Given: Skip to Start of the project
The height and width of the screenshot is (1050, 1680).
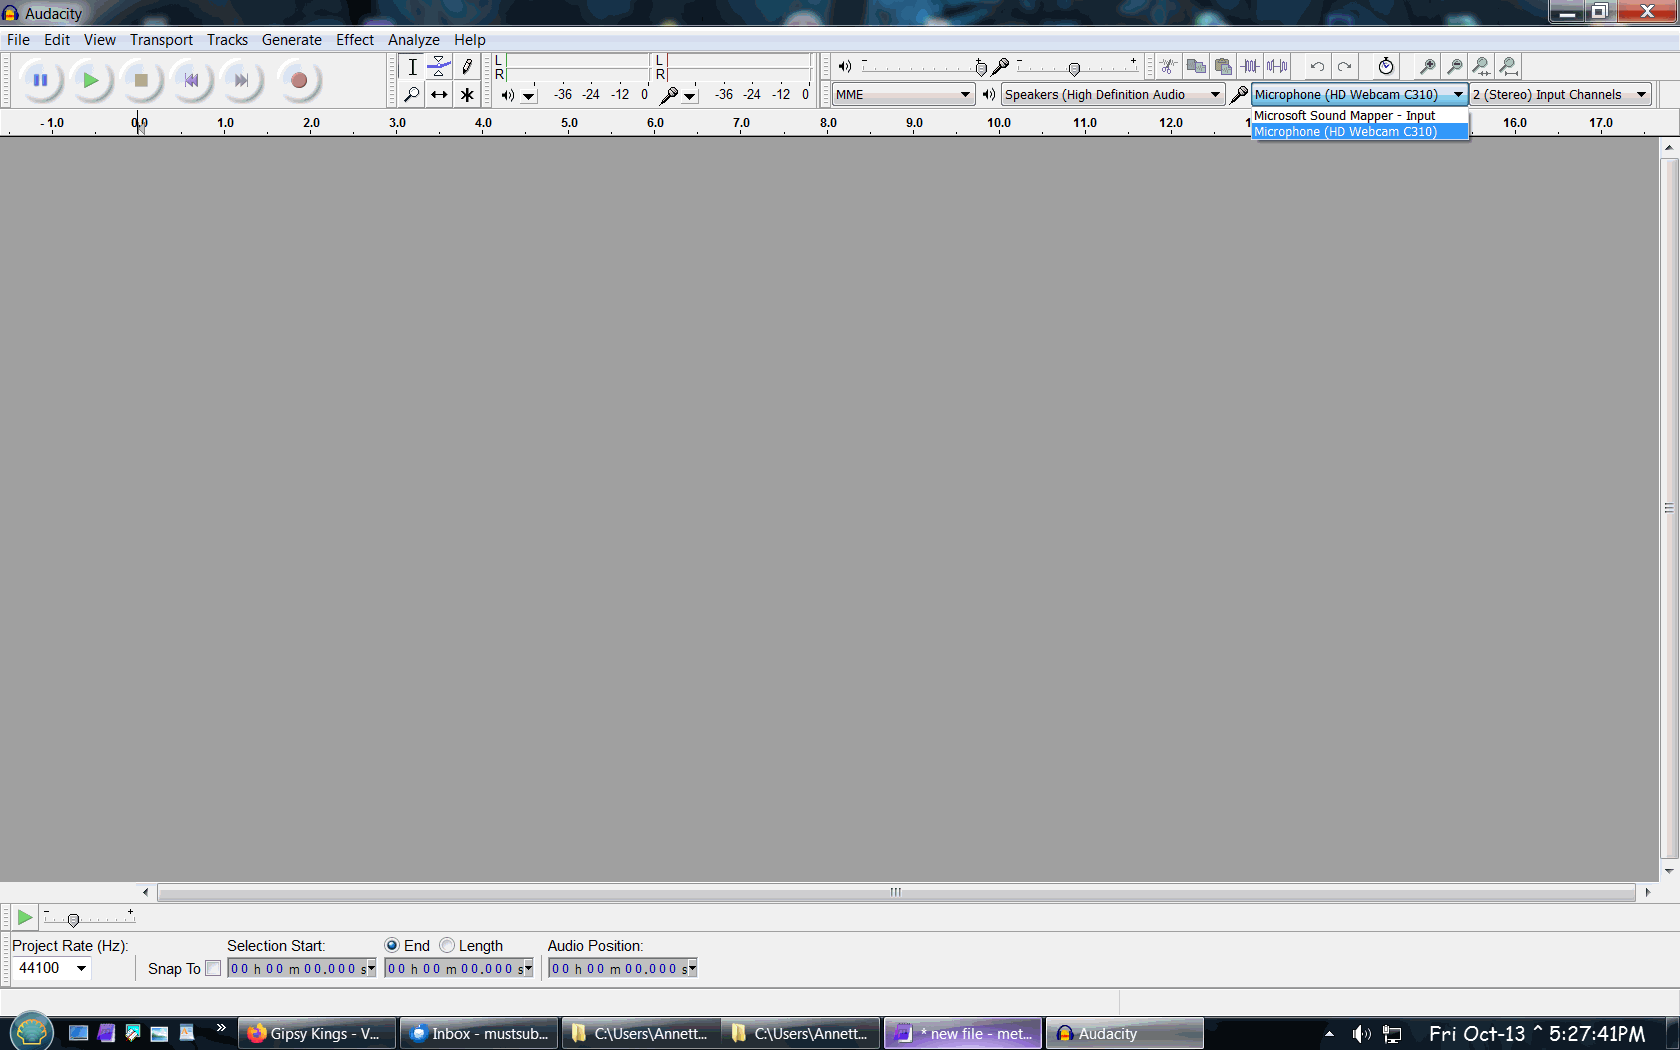Looking at the screenshot, I should pos(191,80).
